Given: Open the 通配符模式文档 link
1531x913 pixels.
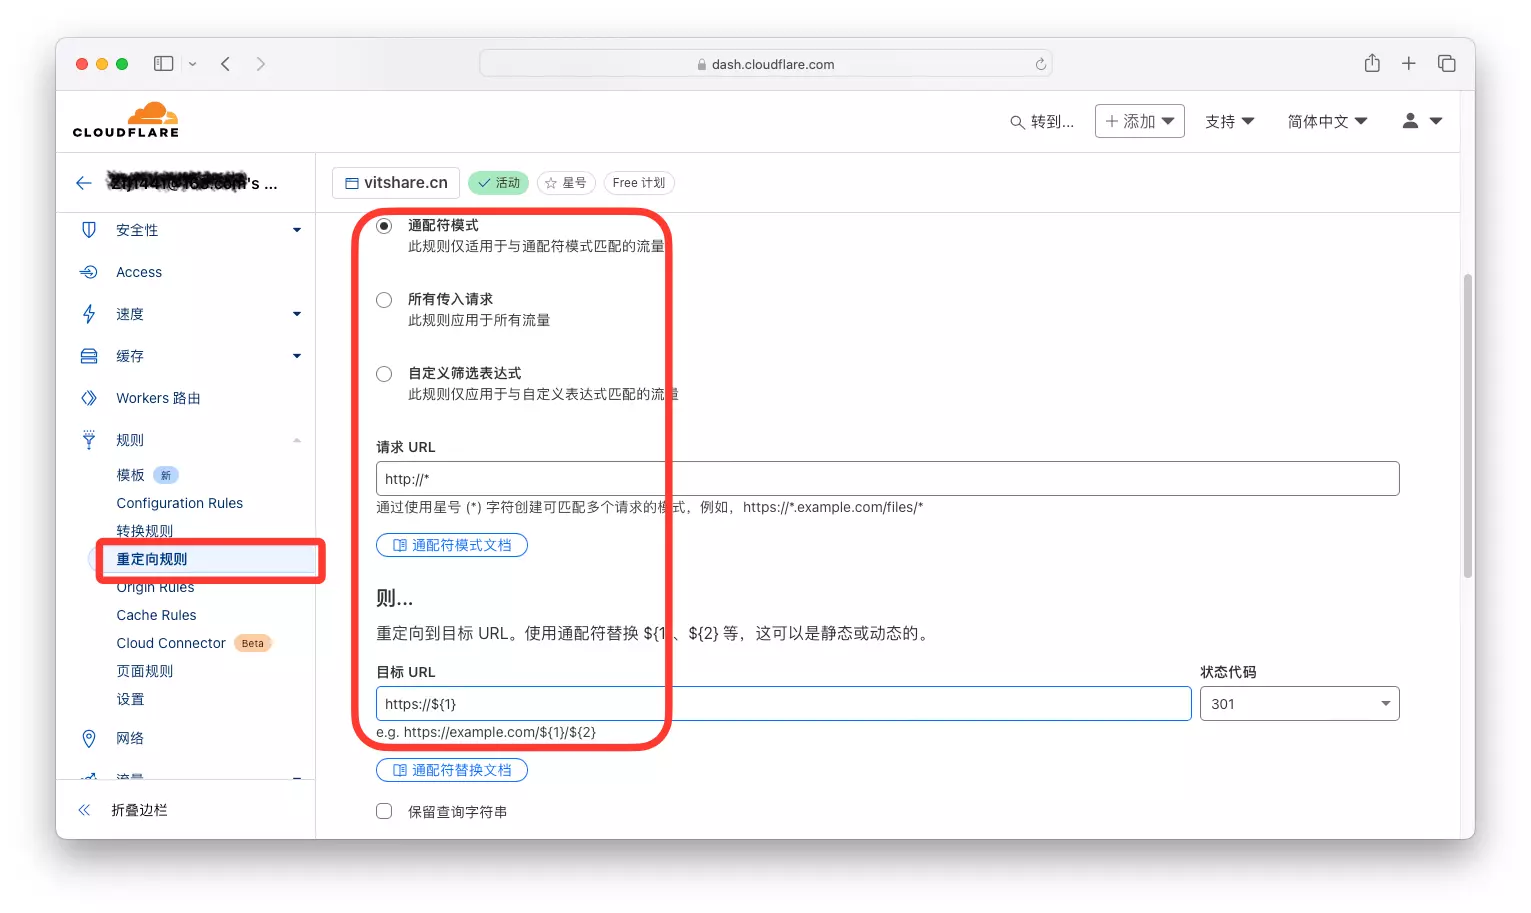Looking at the screenshot, I should tap(452, 545).
